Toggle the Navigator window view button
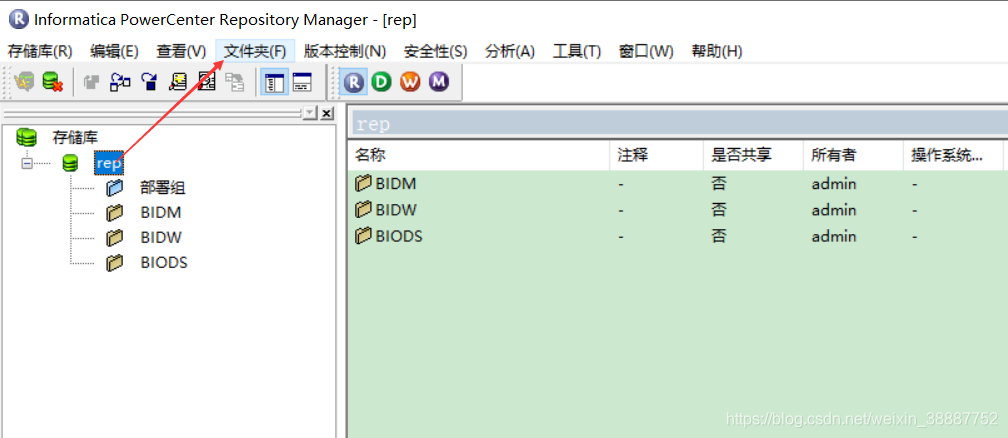 tap(274, 82)
